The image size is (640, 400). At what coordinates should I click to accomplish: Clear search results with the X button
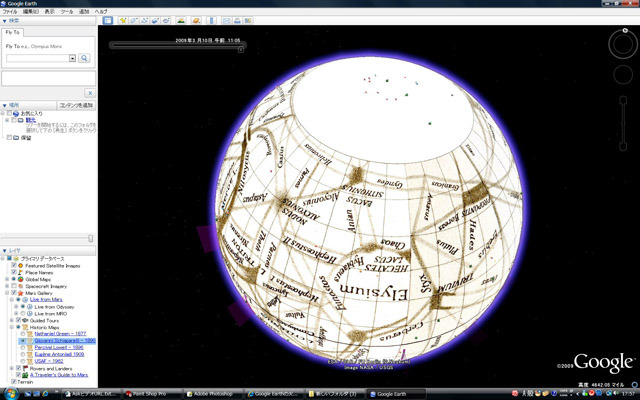pos(90,93)
